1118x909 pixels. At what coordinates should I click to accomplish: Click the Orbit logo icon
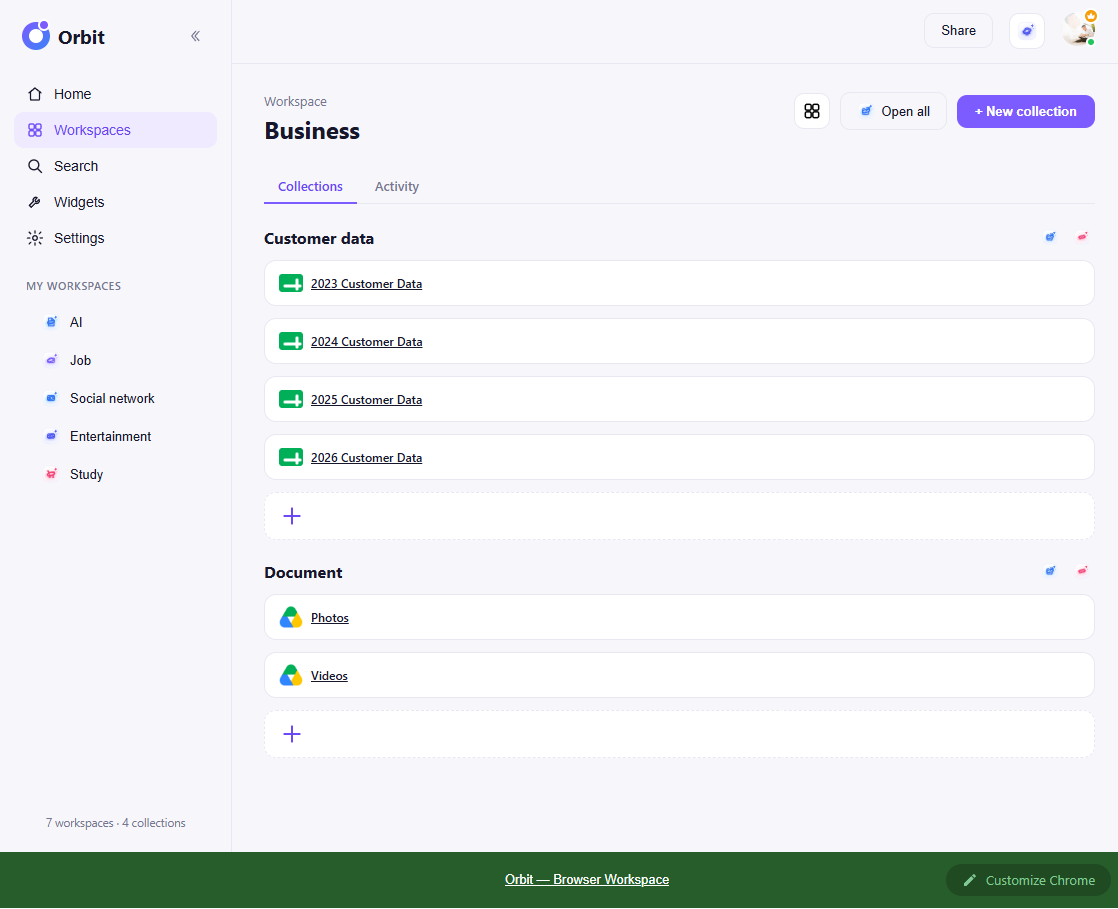pyautogui.click(x=36, y=36)
